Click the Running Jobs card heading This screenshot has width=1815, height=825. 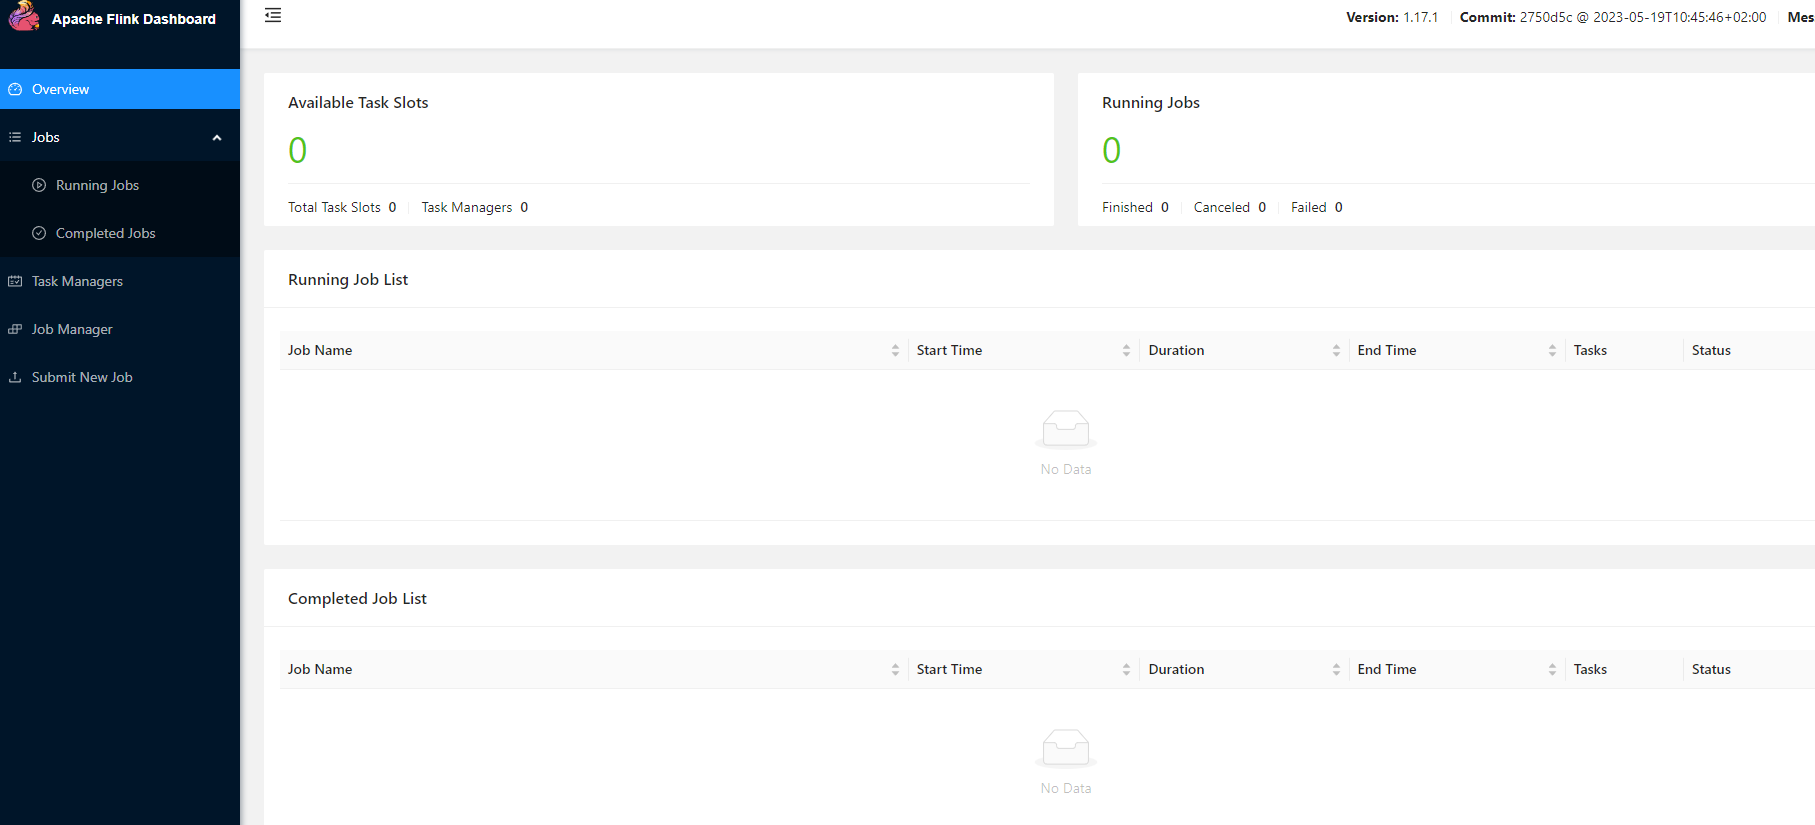1151,103
